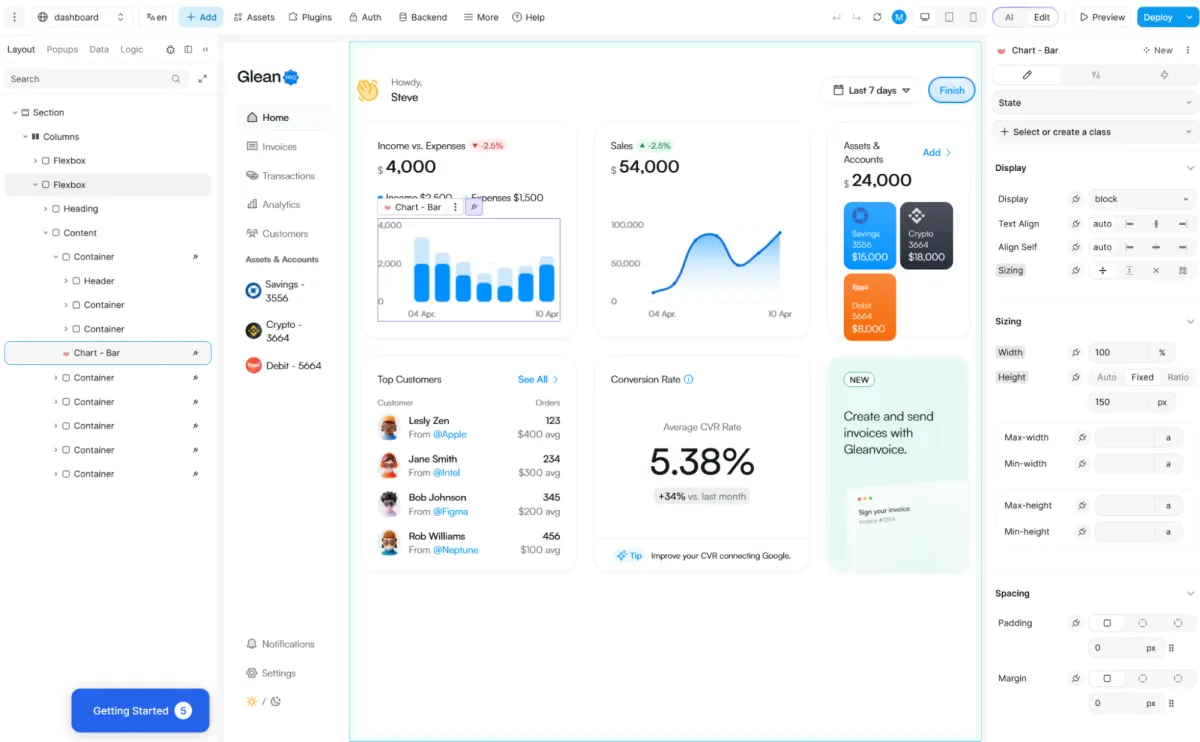The image size is (1200, 742).
Task: Click the Savings 3556 account card
Action: [x=870, y=236]
